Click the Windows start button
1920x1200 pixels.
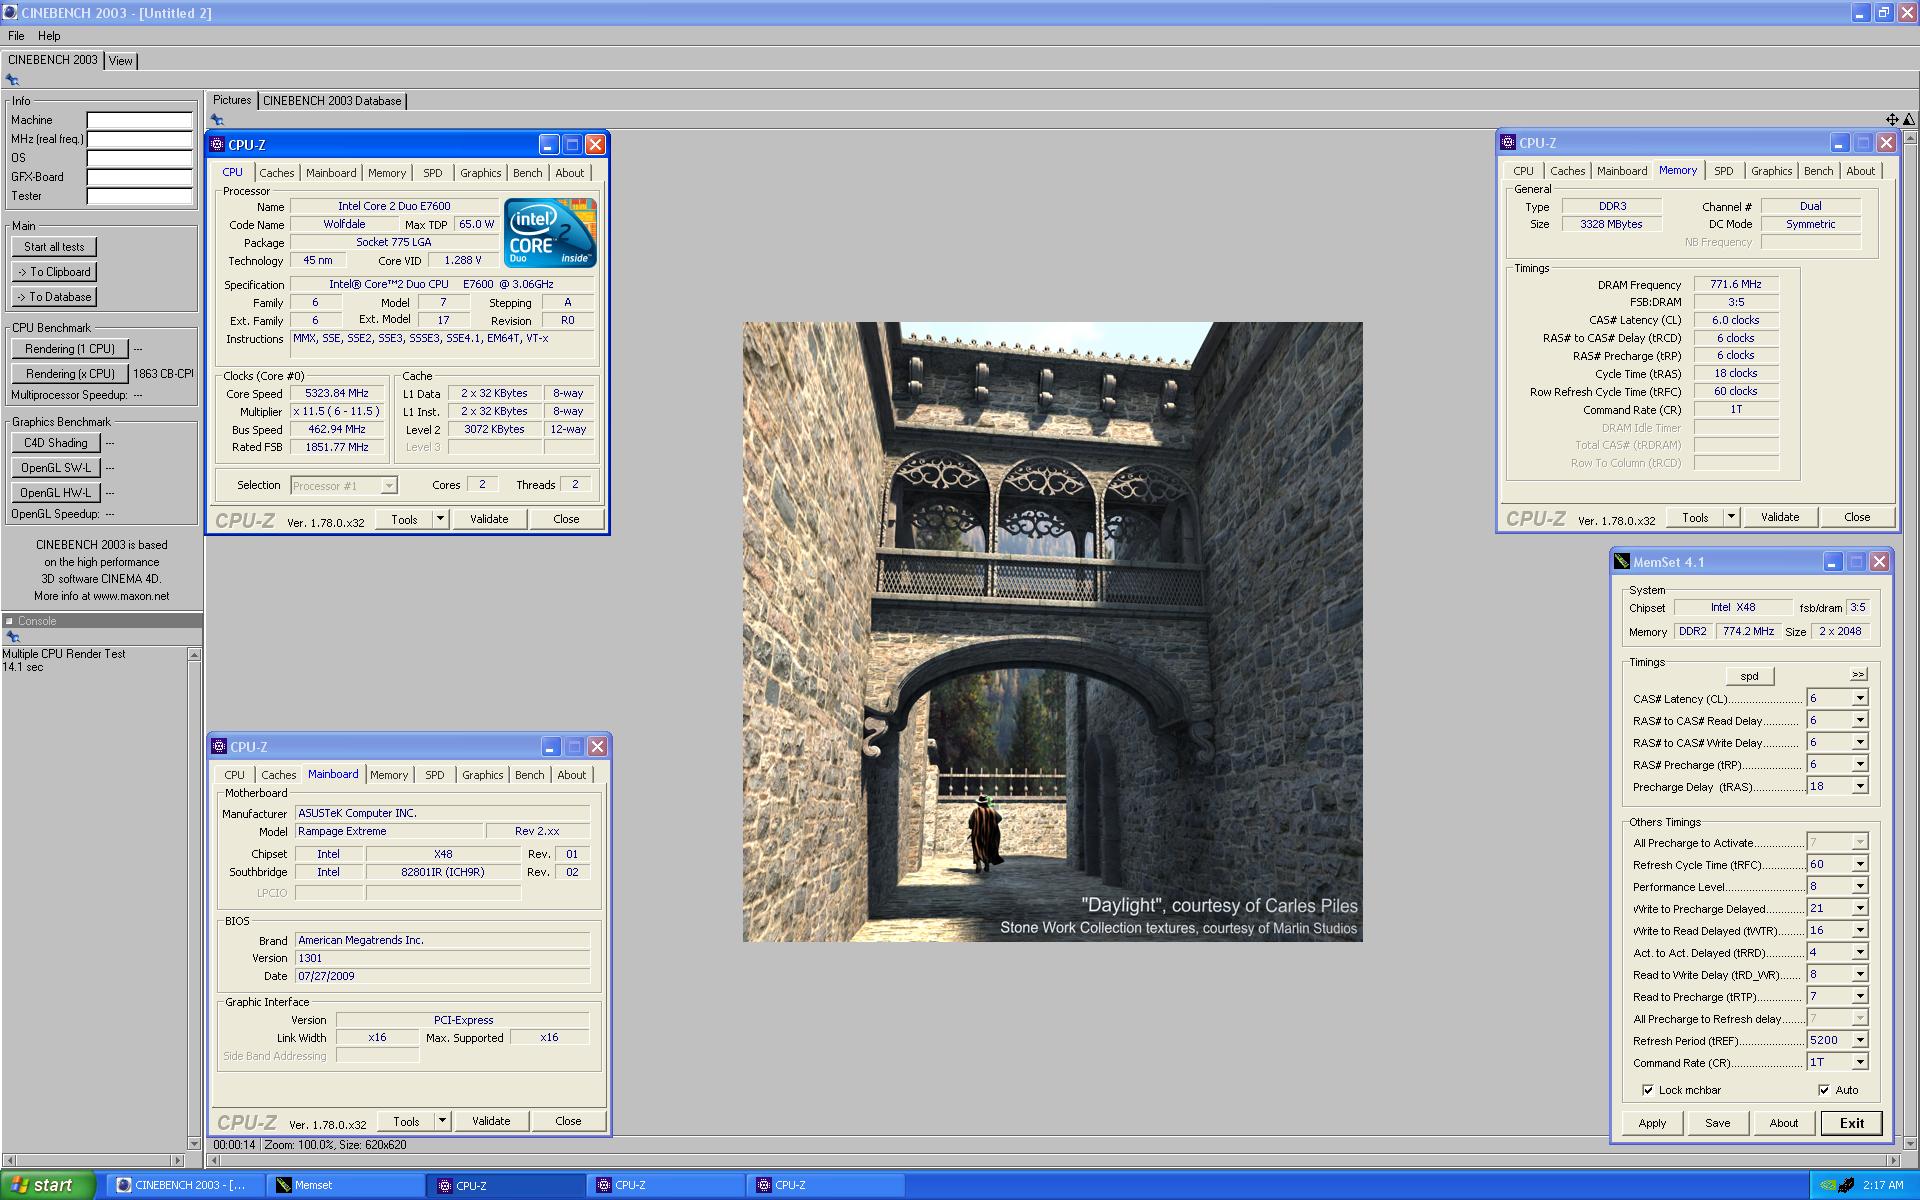tap(48, 1185)
